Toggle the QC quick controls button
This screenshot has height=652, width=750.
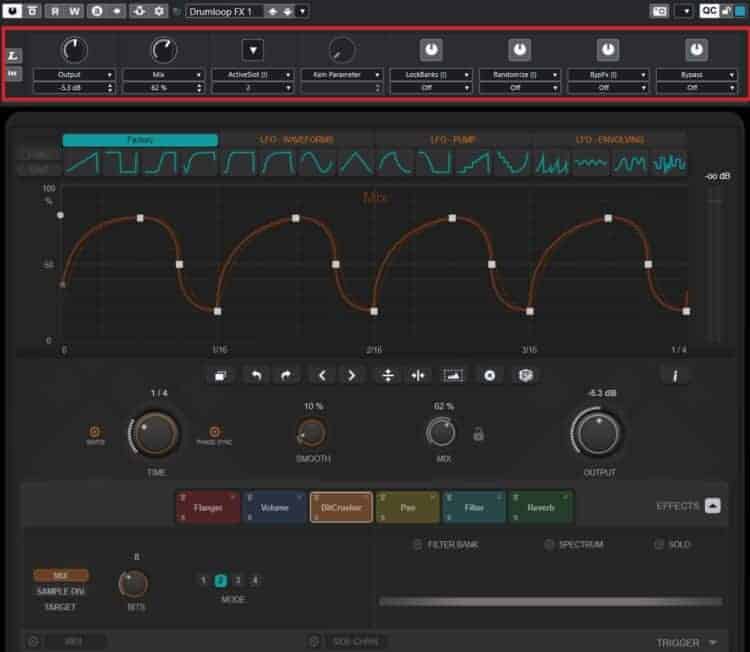coord(709,11)
